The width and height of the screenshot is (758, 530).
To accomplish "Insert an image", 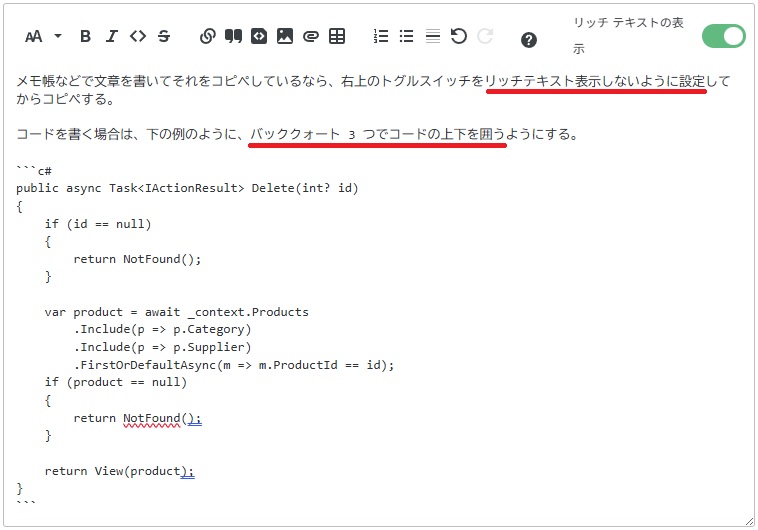I will [x=285, y=36].
